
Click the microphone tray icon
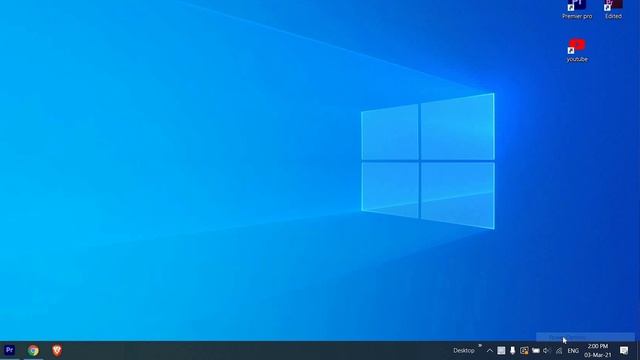tap(513, 351)
